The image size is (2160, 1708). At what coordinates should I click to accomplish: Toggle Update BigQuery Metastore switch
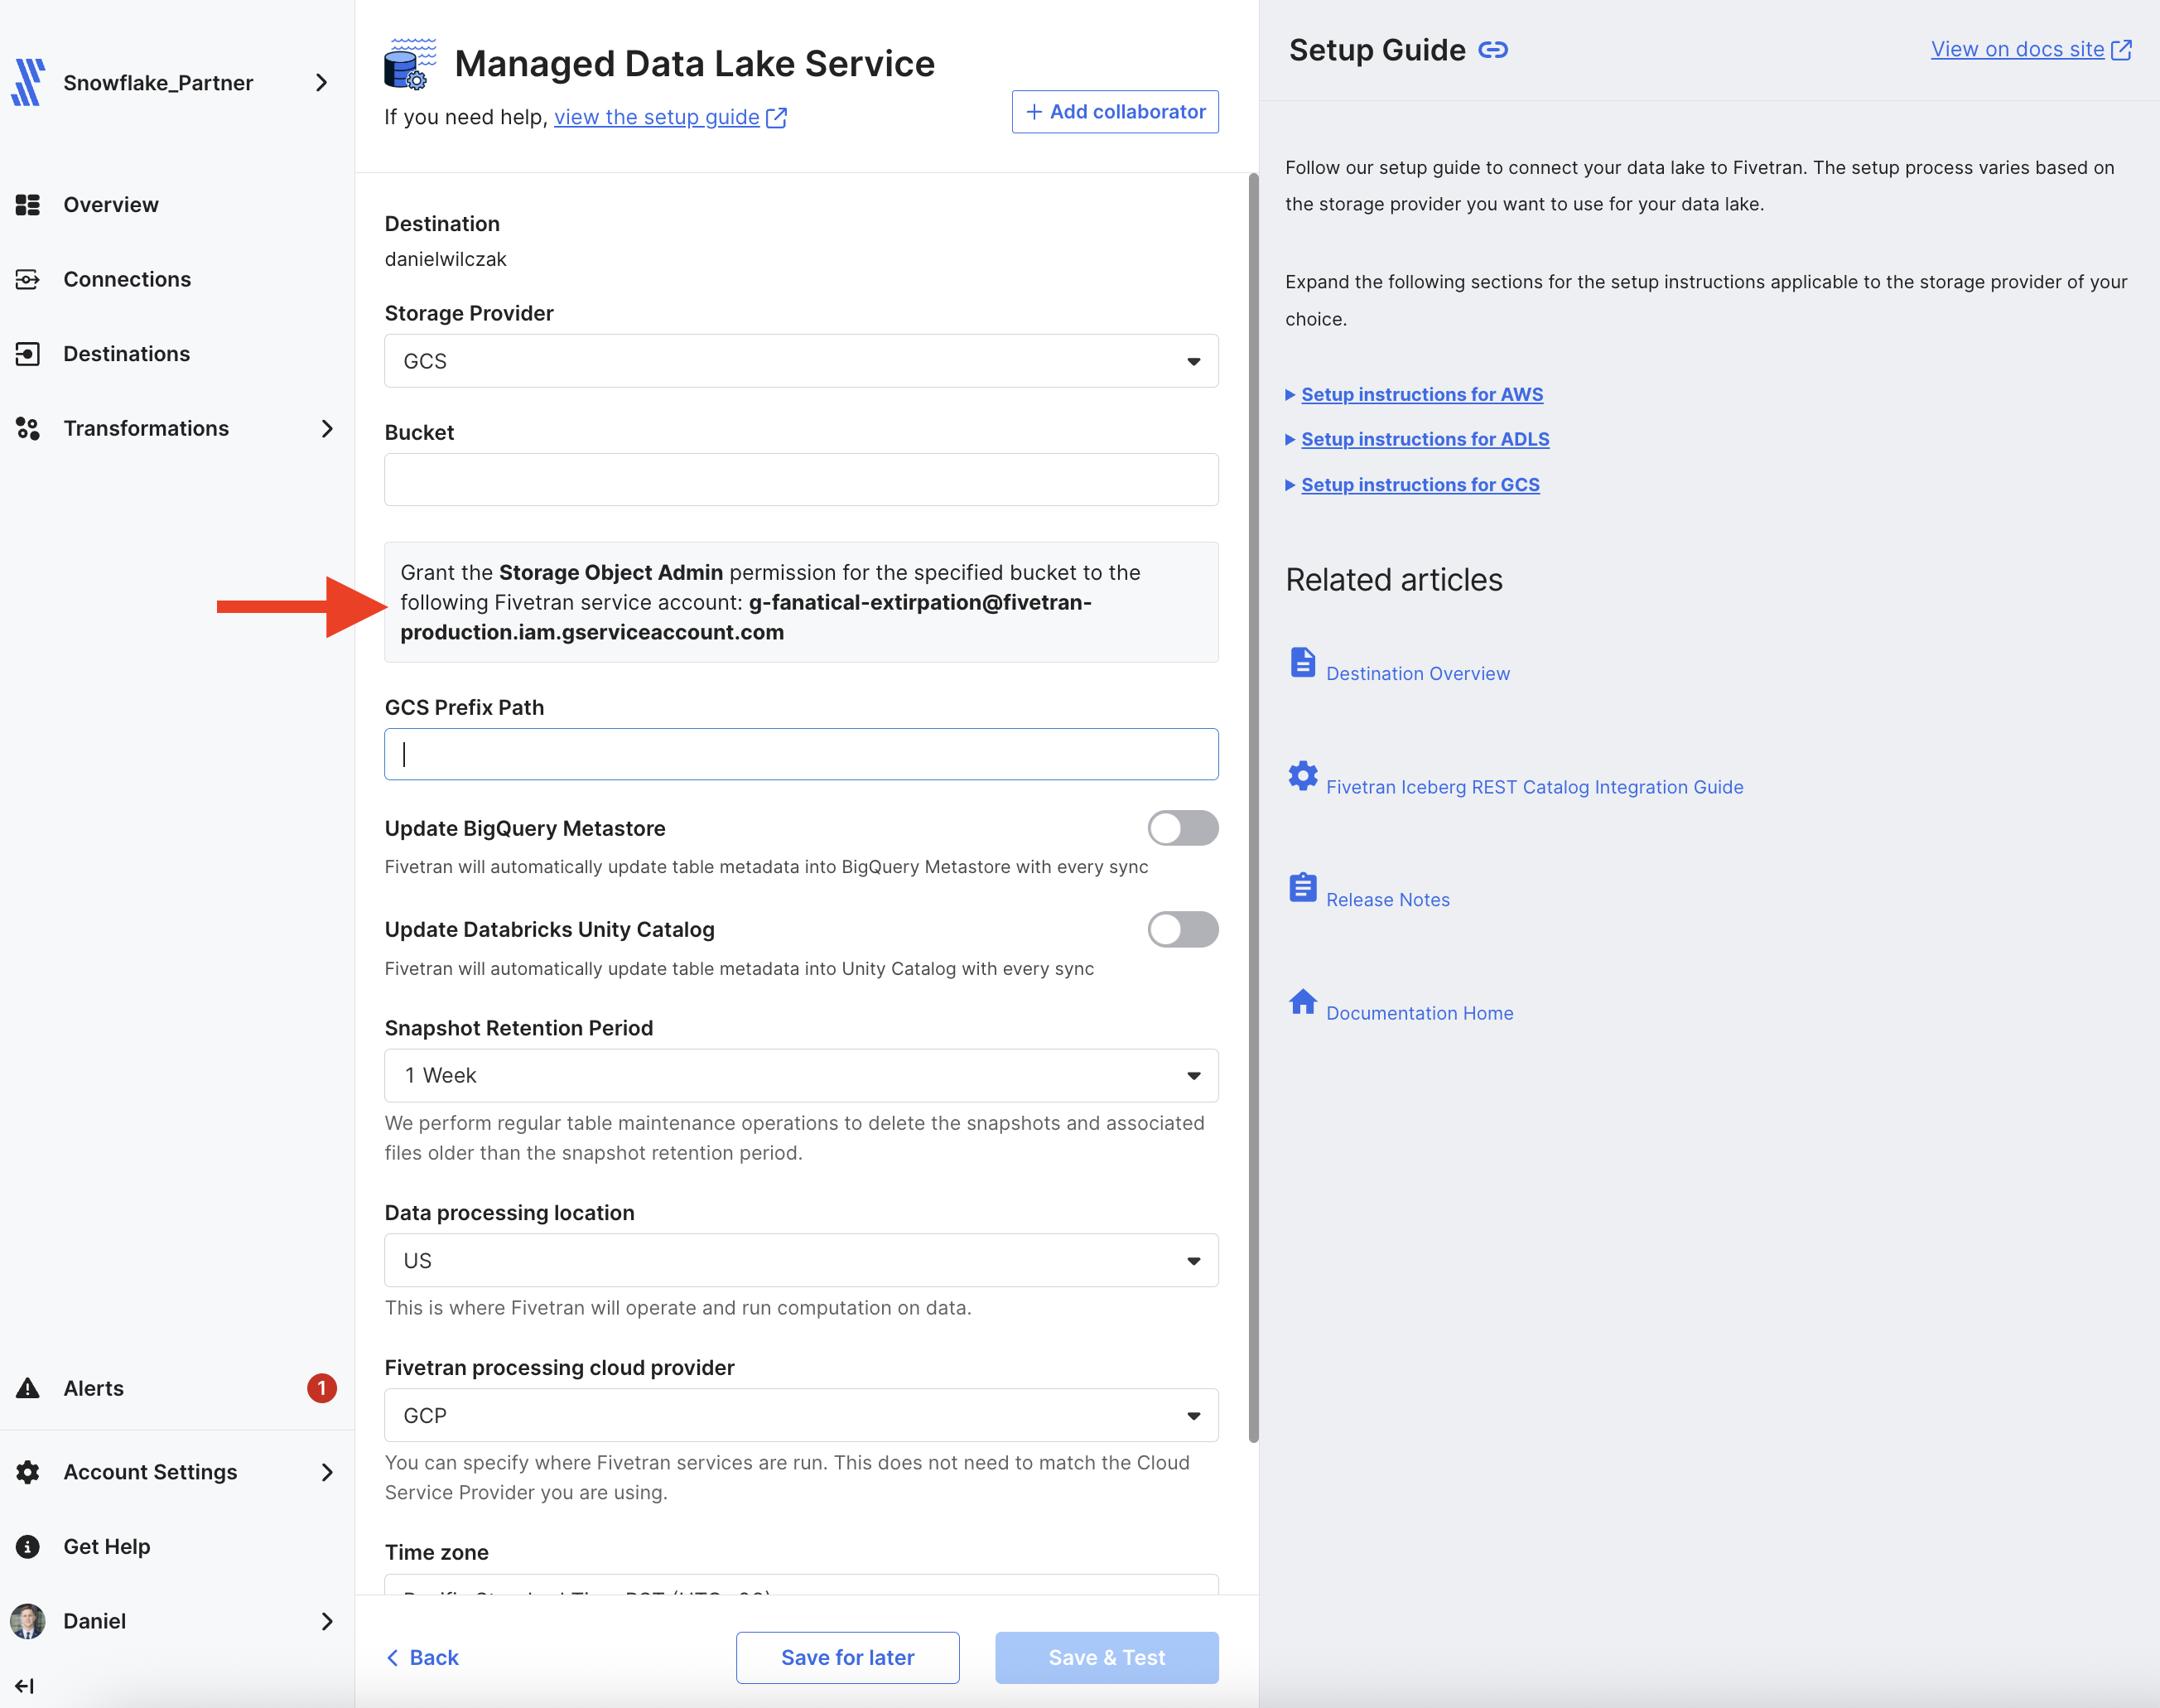pos(1183,828)
